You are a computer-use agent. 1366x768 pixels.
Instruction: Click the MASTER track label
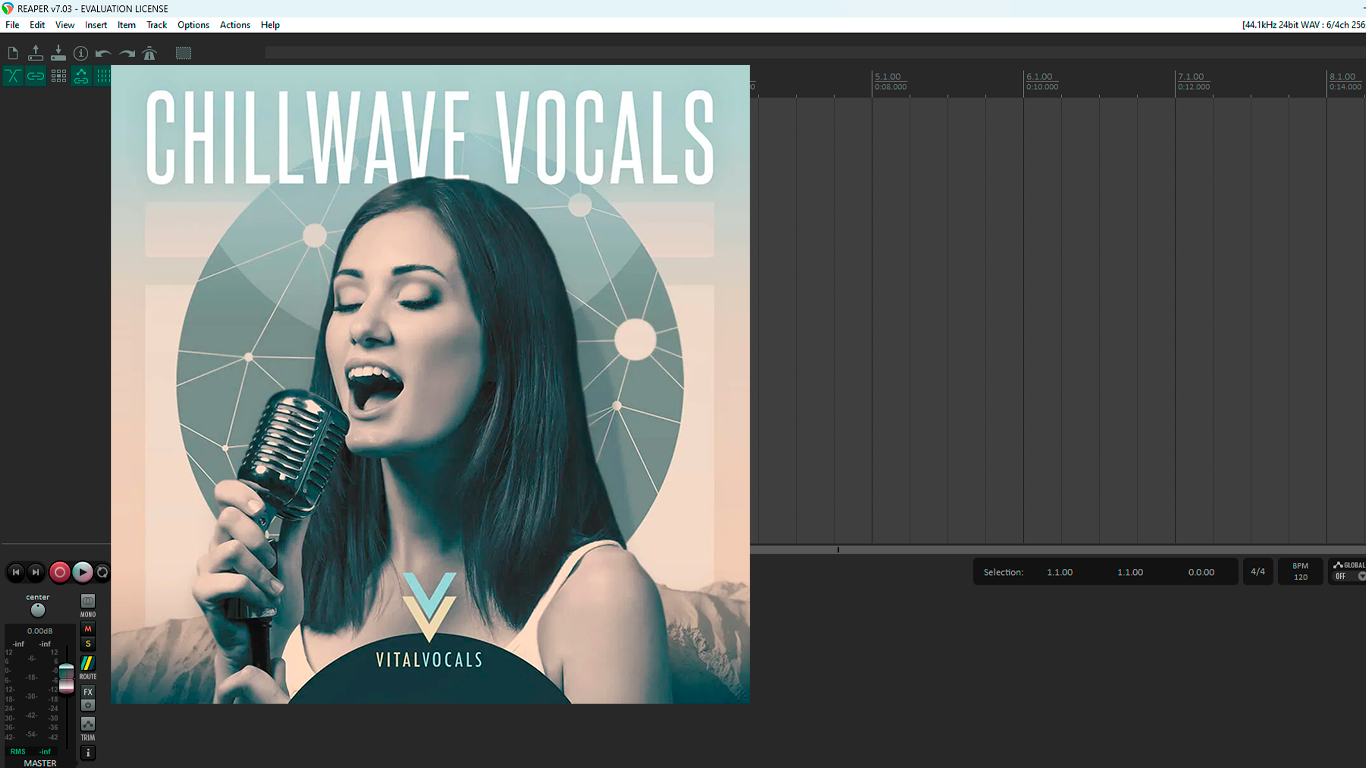pos(40,763)
